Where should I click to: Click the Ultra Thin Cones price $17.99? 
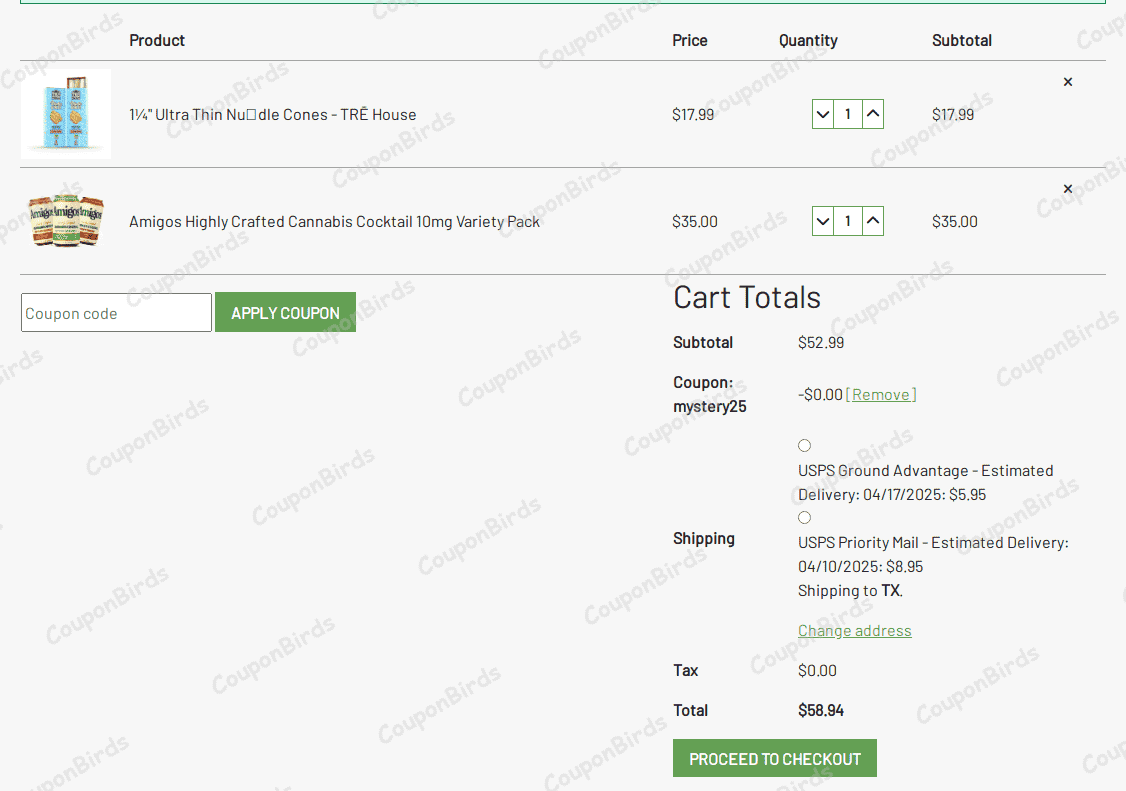point(693,115)
